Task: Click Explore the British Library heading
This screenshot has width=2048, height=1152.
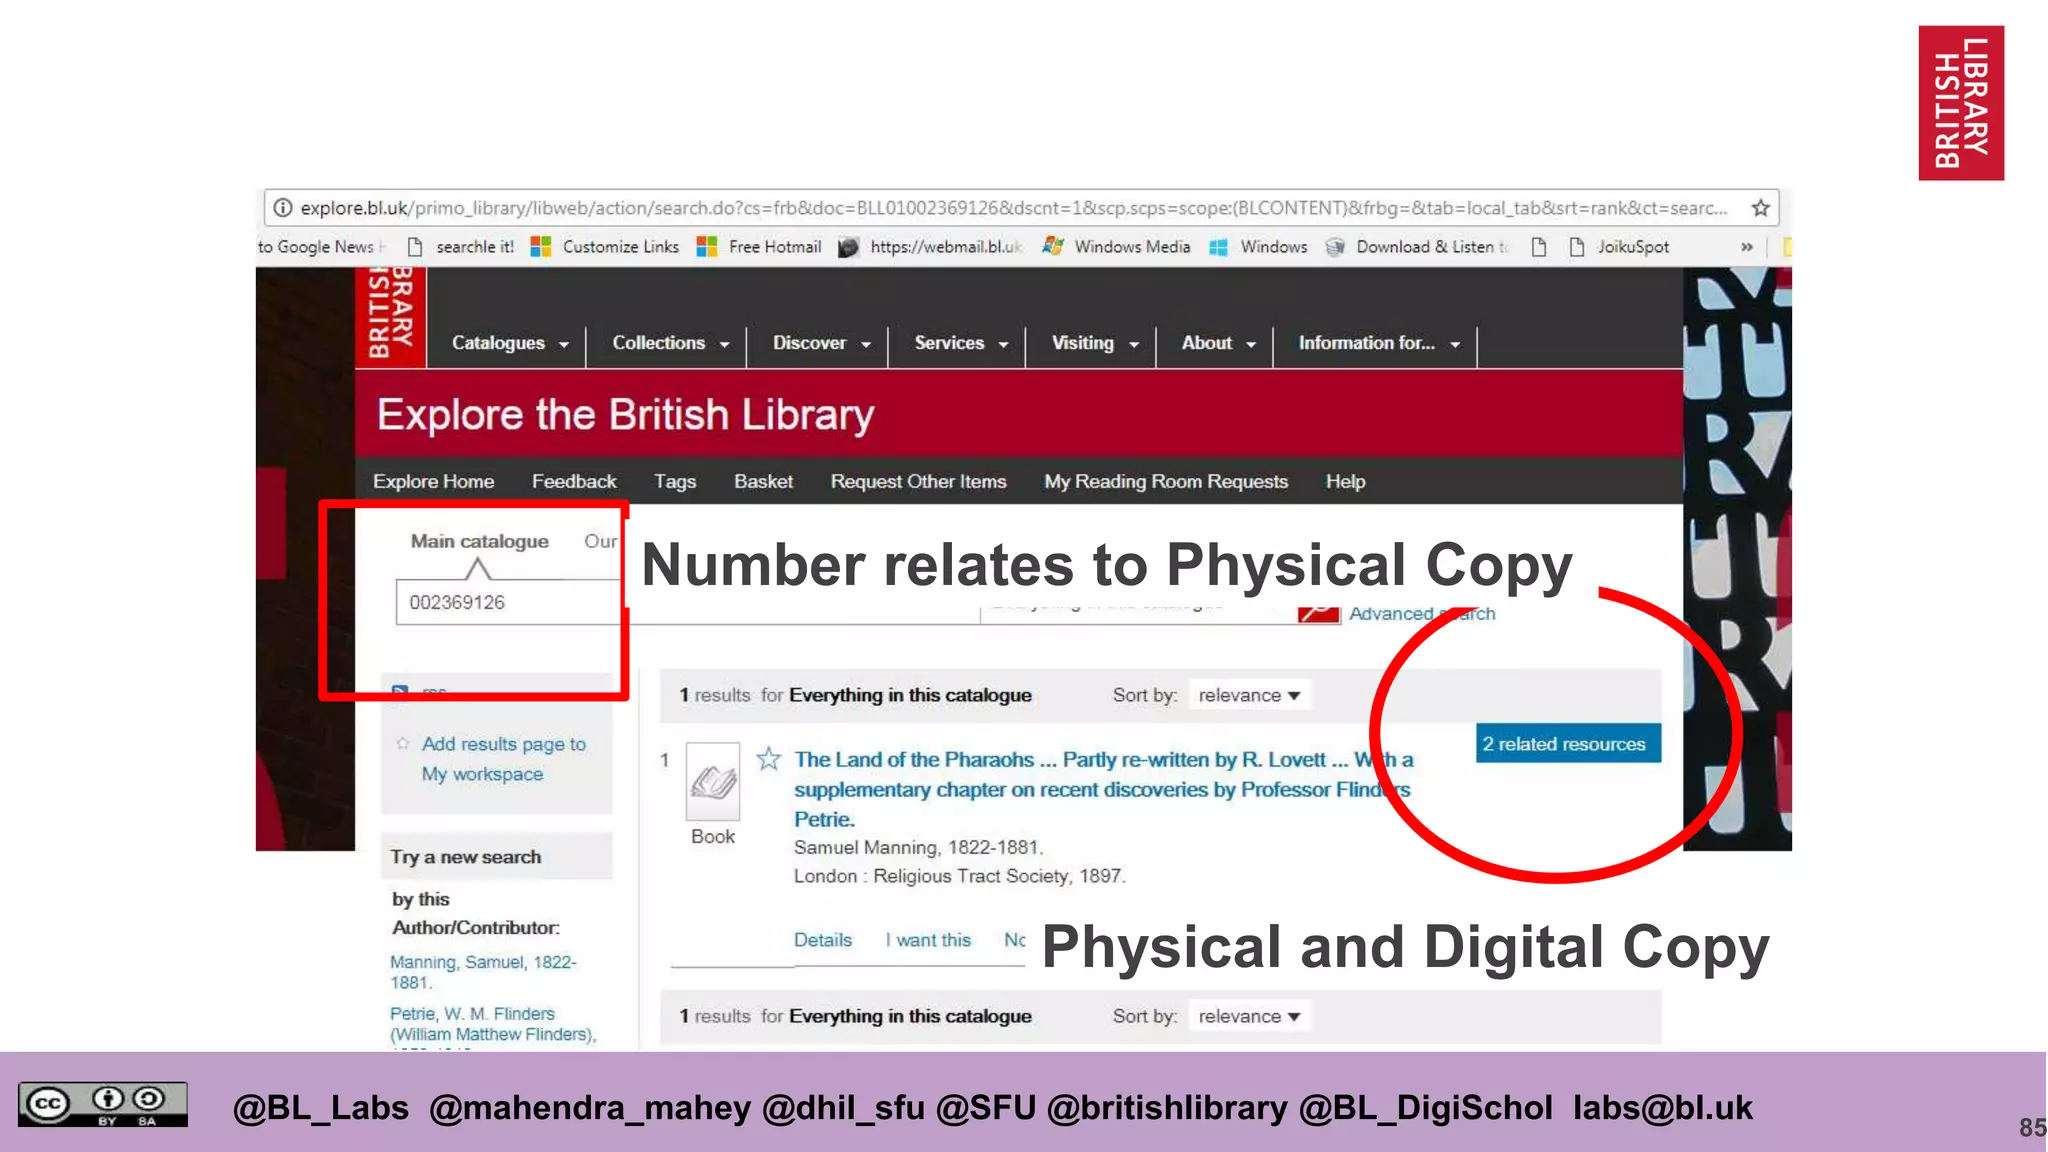Action: 625,414
